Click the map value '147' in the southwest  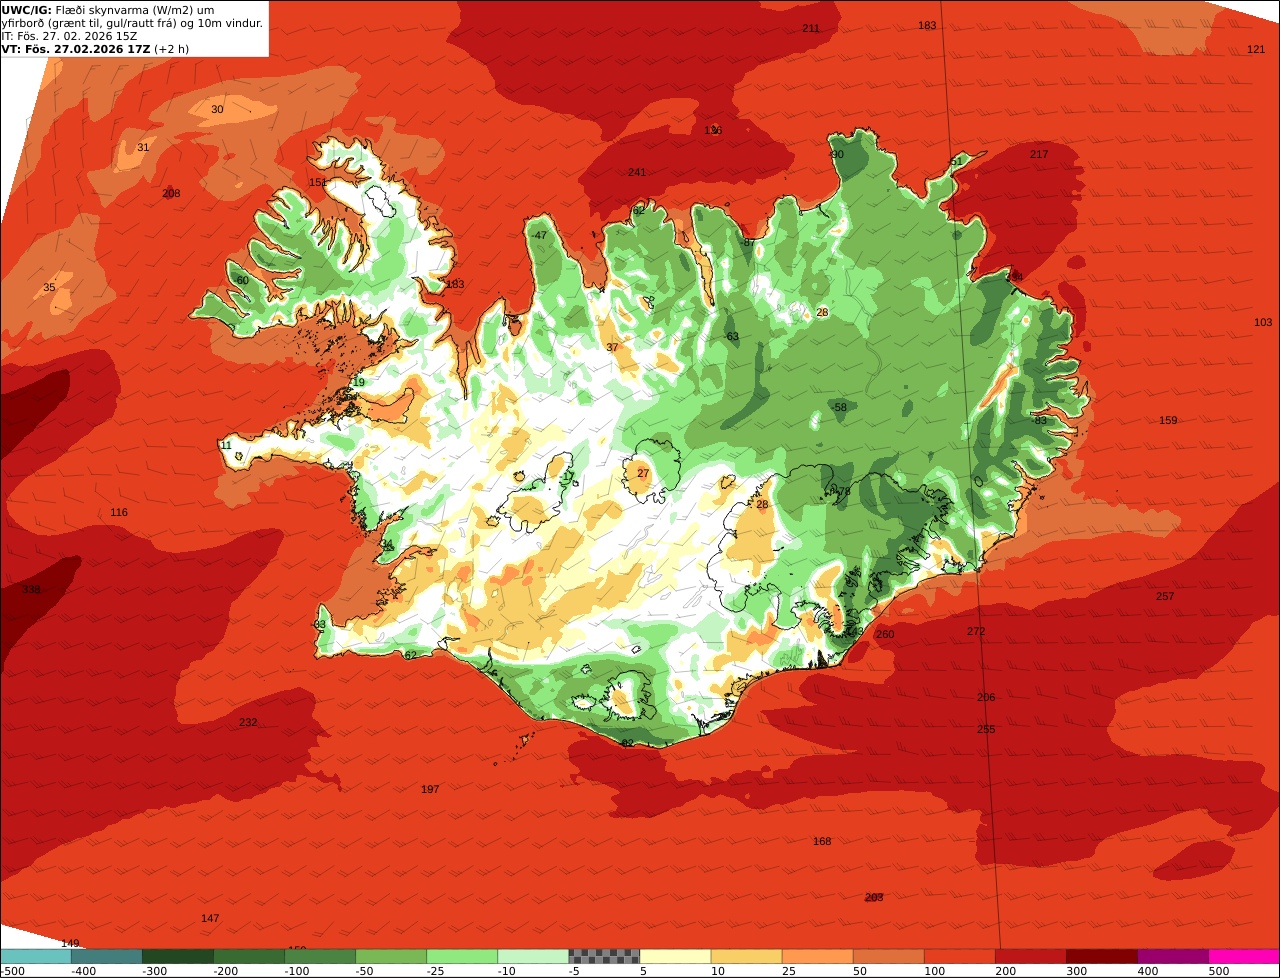(x=210, y=918)
